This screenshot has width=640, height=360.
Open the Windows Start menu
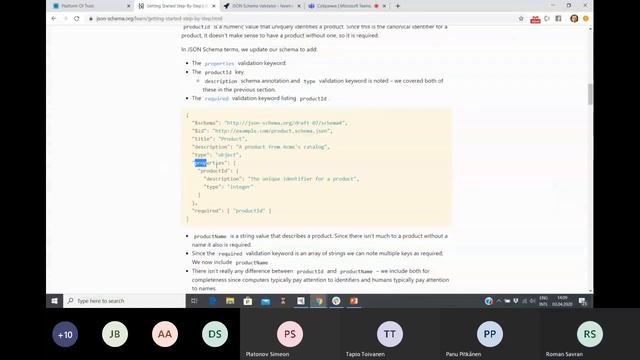pos(54,301)
